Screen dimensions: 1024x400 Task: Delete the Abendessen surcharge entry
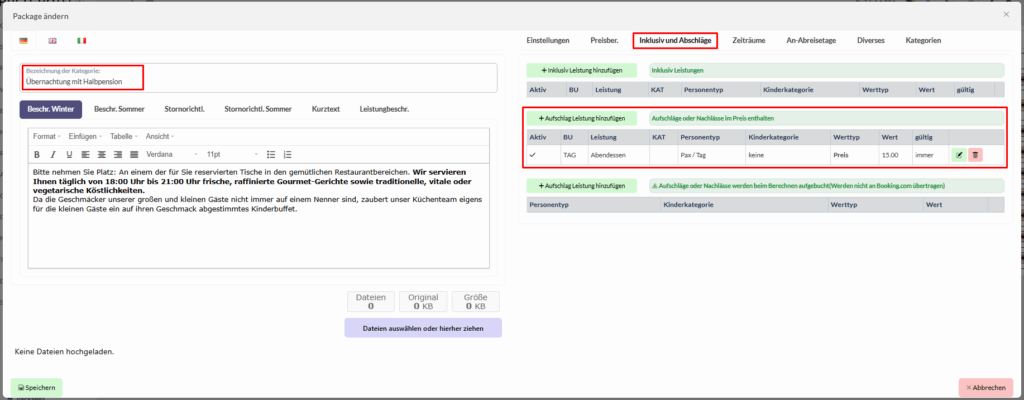click(x=975, y=155)
